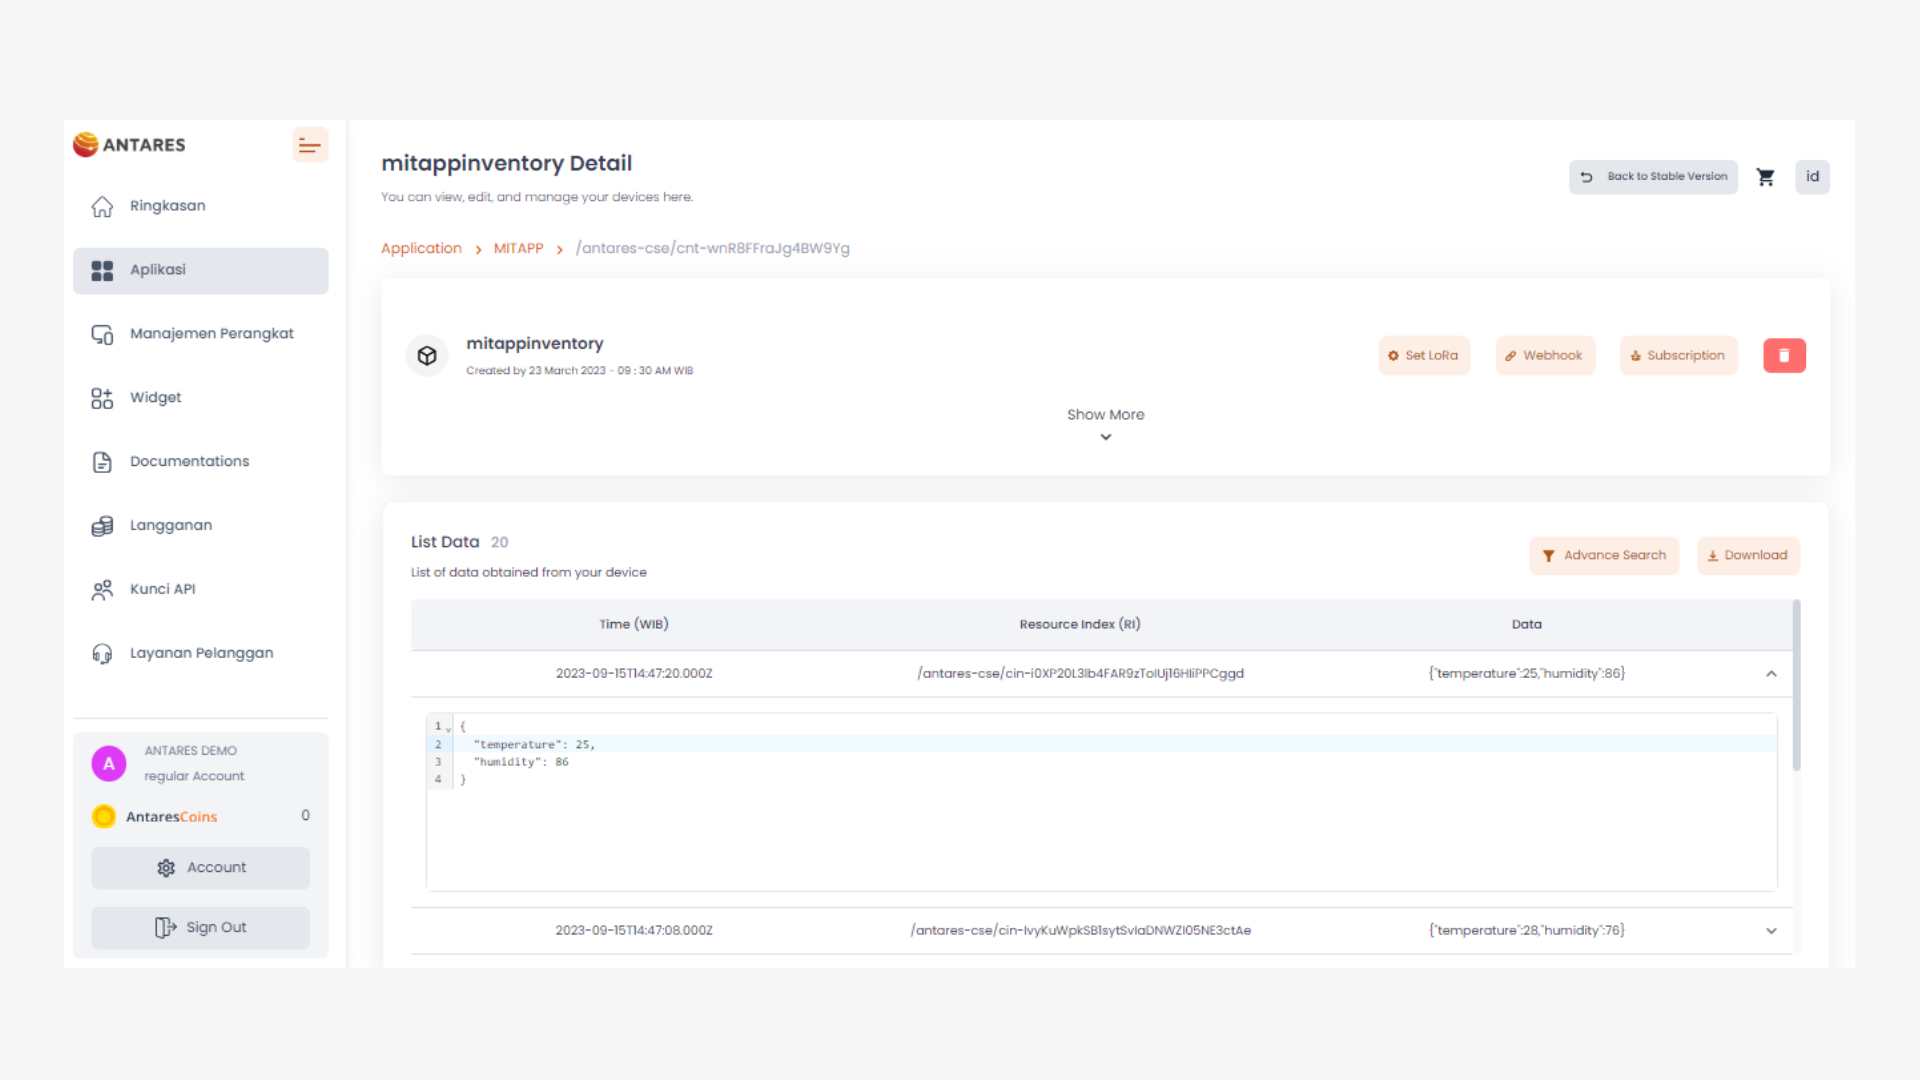The image size is (1920, 1080).
Task: Switch language with the id button
Action: pyautogui.click(x=1812, y=177)
